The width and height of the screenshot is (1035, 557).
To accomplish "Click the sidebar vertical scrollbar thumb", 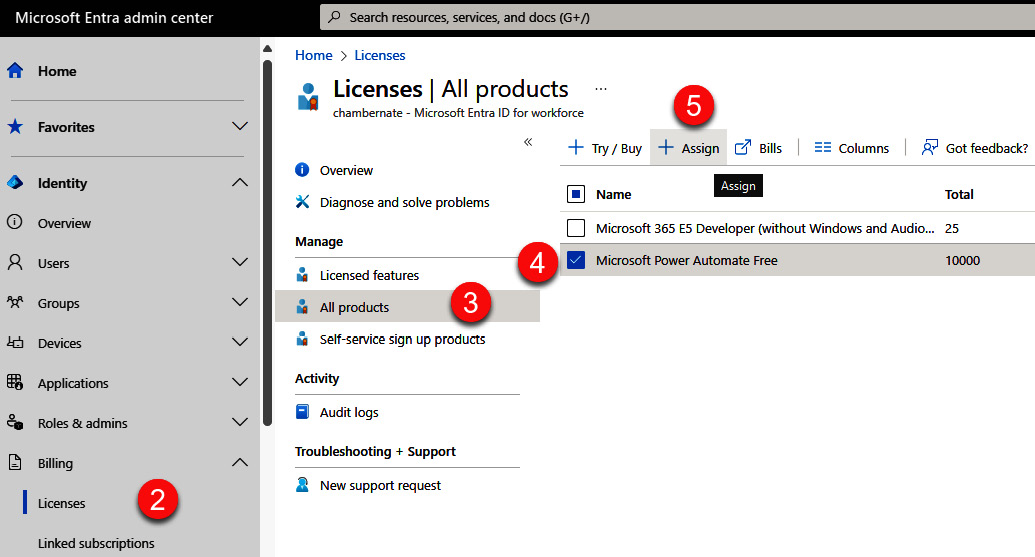I will click(x=267, y=243).
